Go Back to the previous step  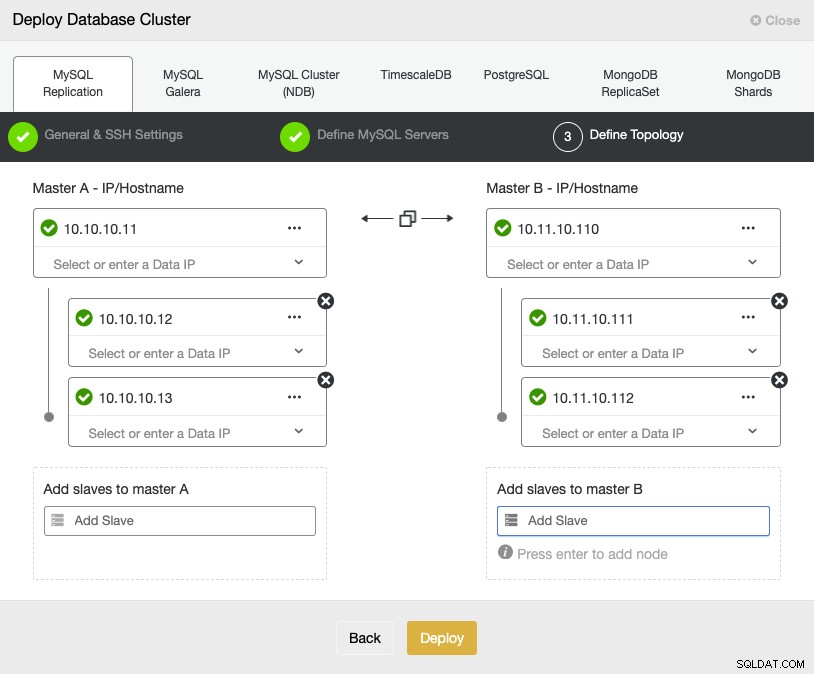(365, 638)
